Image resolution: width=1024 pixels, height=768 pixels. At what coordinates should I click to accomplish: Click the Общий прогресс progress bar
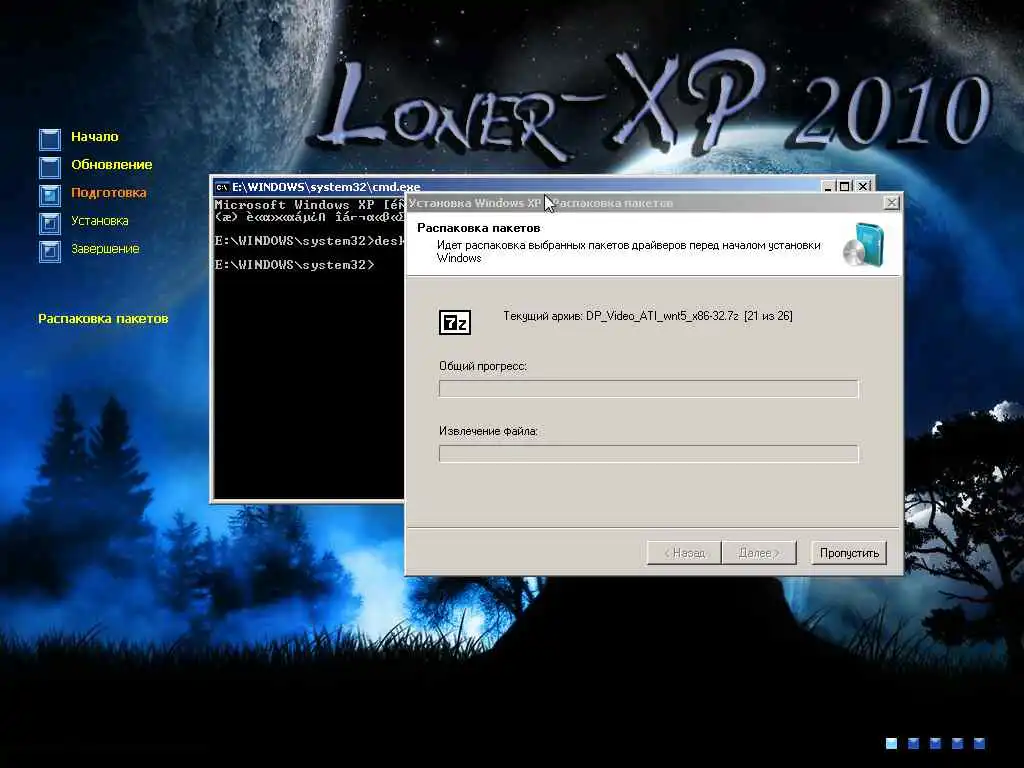648,389
